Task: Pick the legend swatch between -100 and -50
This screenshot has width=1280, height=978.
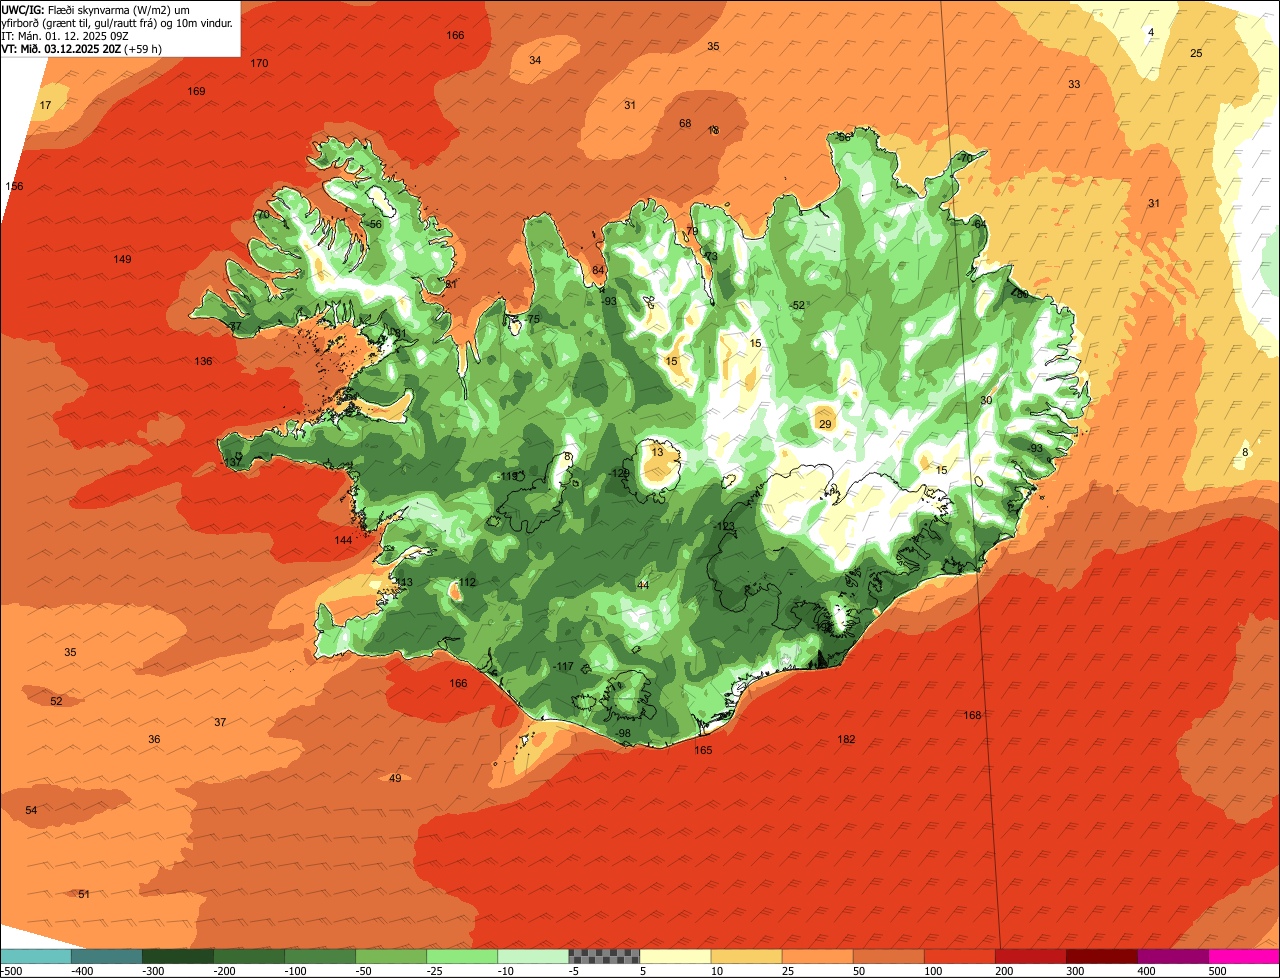Action: pyautogui.click(x=320, y=956)
